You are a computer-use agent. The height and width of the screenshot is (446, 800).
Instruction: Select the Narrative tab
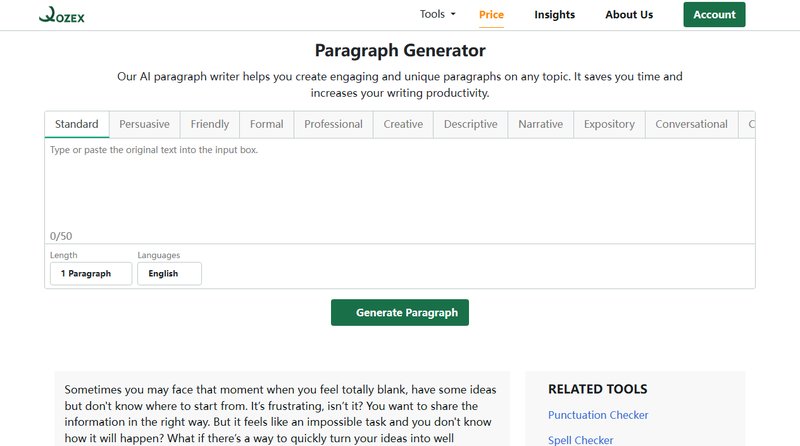540,124
